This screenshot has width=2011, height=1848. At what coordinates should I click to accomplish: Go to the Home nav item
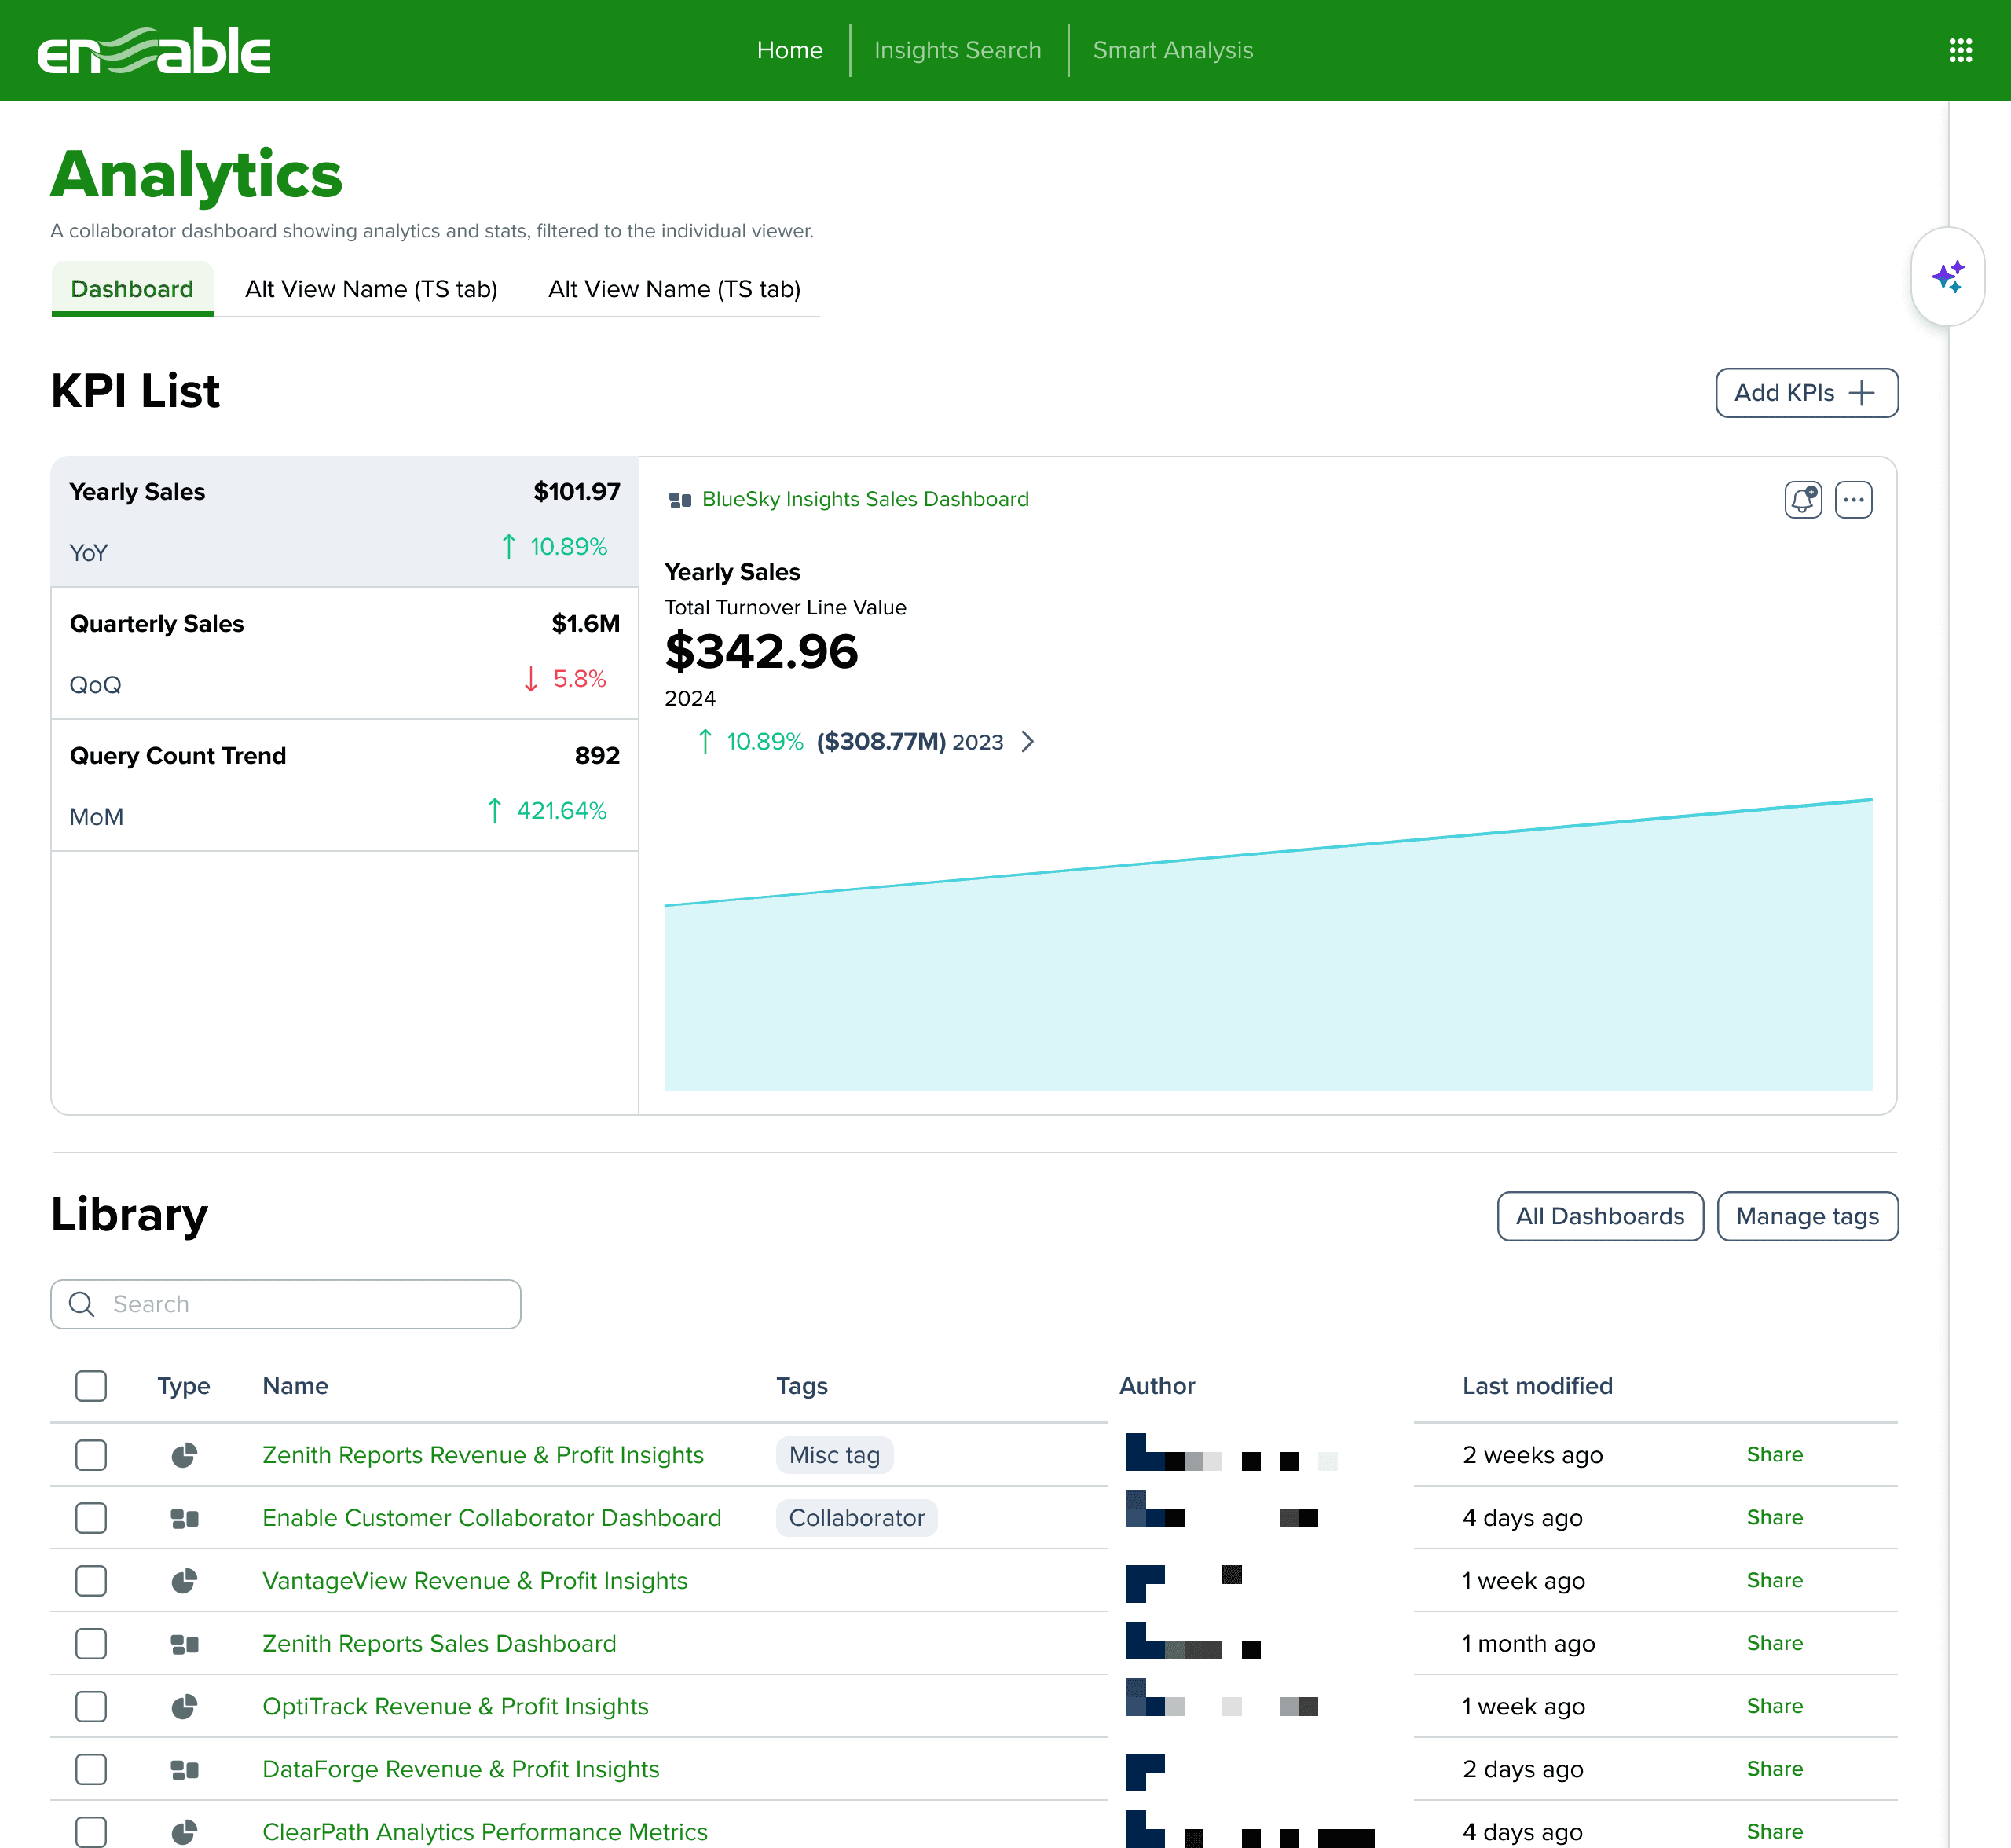[x=790, y=50]
